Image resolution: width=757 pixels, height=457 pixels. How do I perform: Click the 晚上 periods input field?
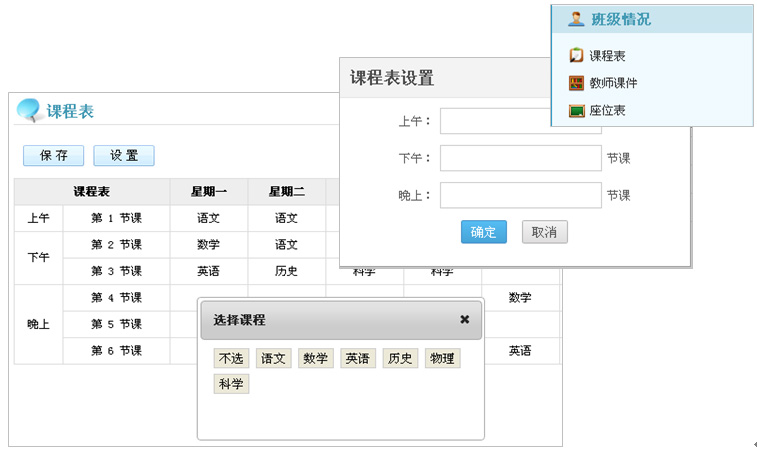(x=520, y=195)
